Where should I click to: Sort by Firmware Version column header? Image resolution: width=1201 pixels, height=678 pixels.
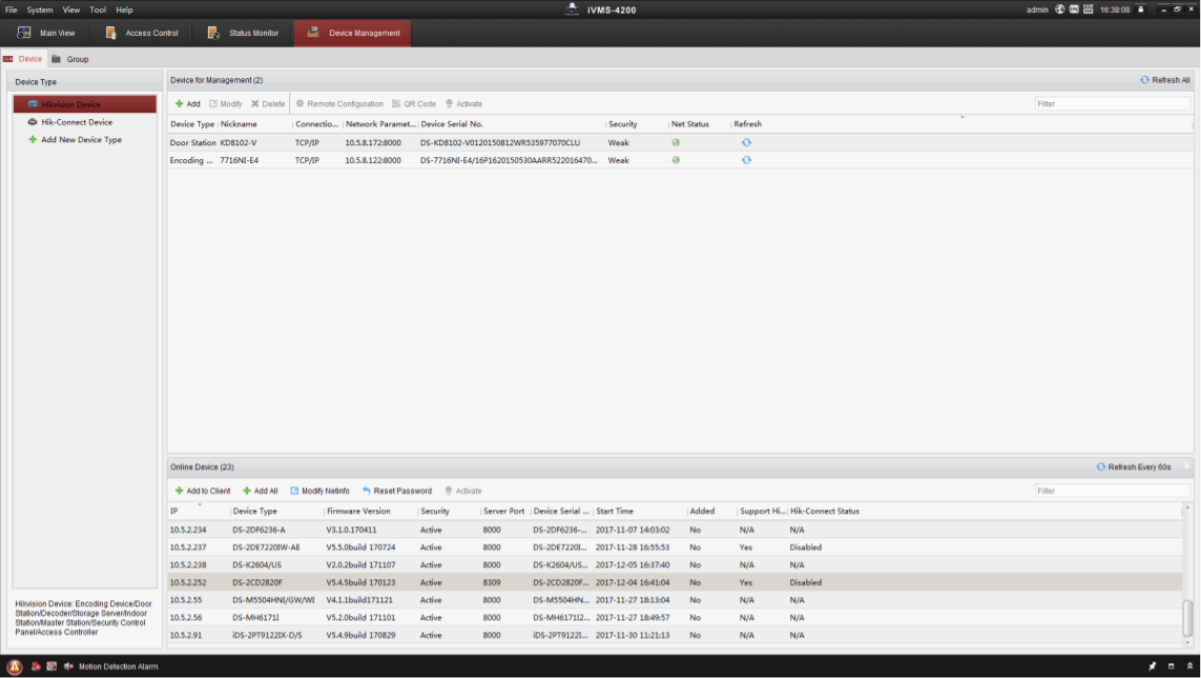point(370,511)
